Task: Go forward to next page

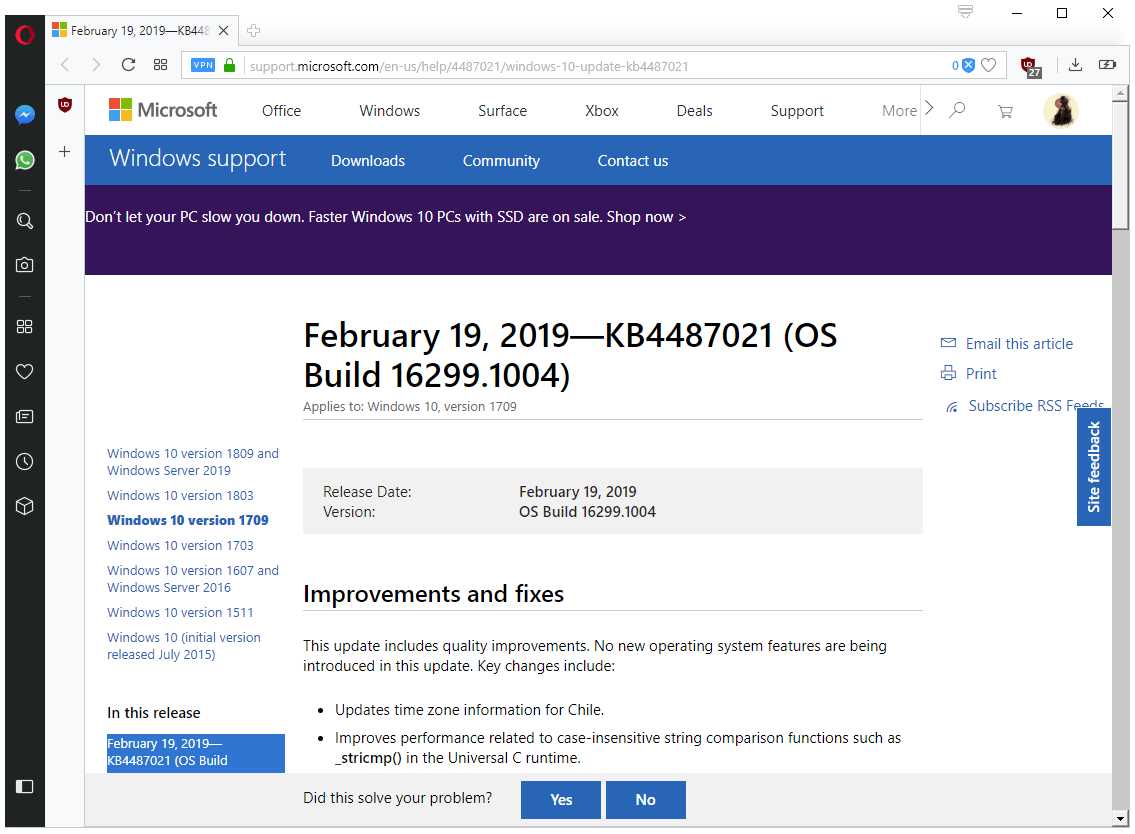Action: [96, 64]
